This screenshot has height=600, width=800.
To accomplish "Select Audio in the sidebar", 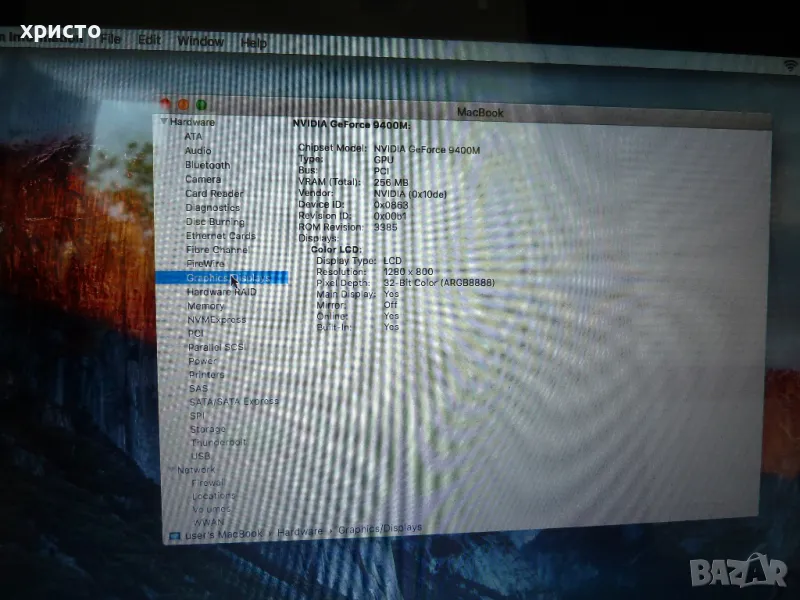I will click(x=198, y=151).
